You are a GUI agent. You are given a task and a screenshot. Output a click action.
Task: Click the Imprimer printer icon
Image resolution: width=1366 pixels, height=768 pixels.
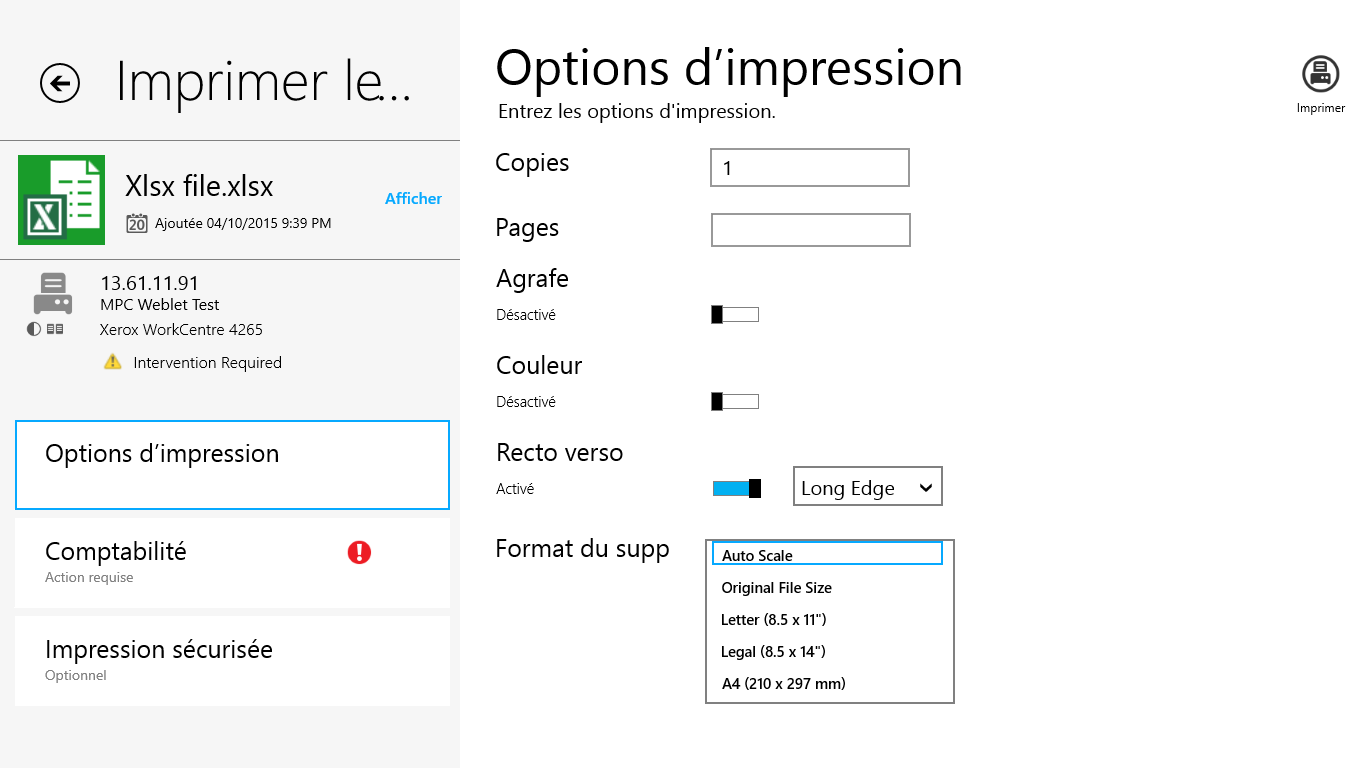(1320, 74)
